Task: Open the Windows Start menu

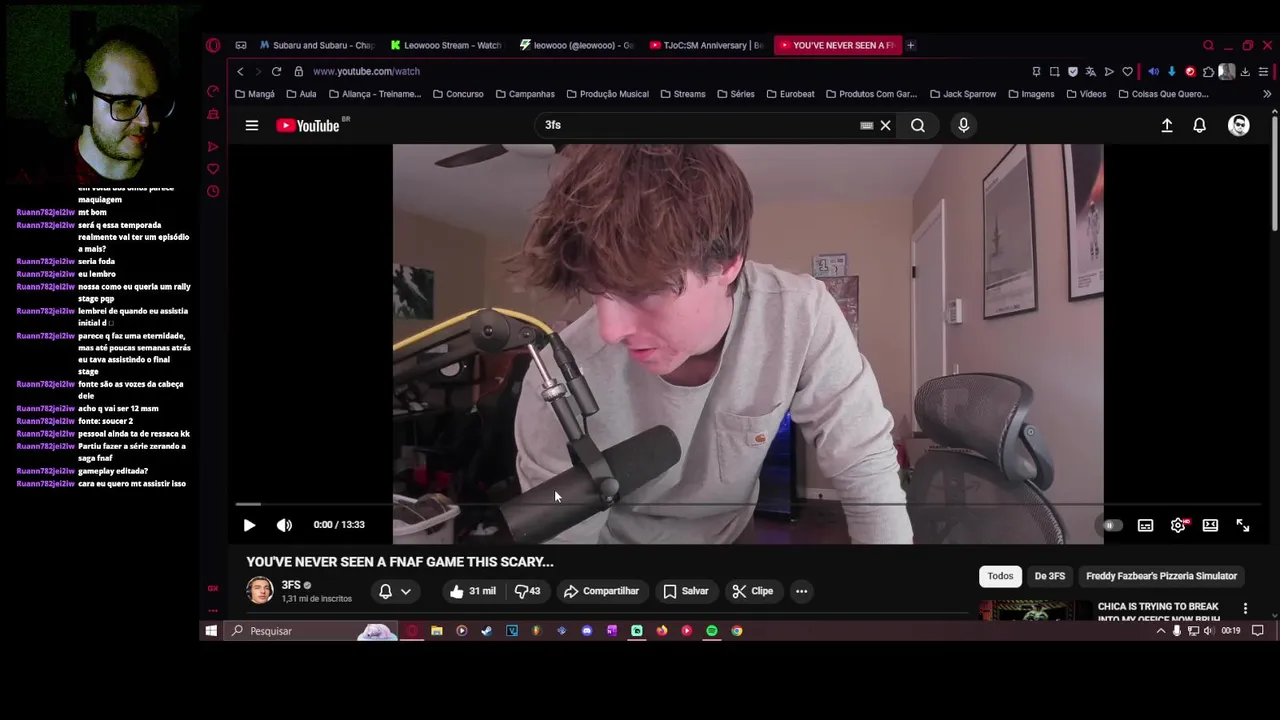Action: 211,631
